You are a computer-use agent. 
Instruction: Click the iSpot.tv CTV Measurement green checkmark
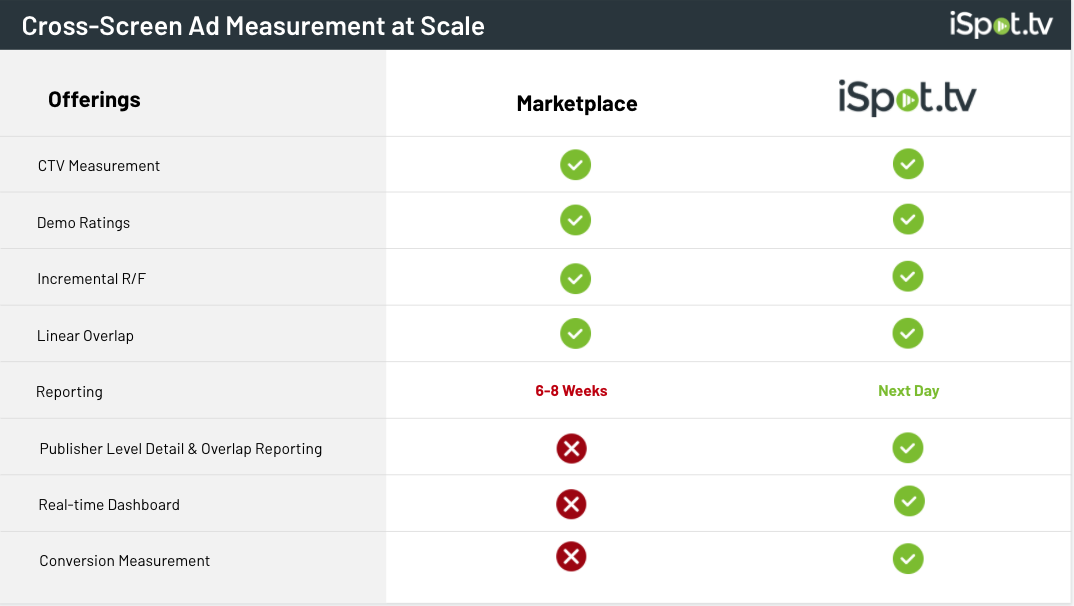908,164
